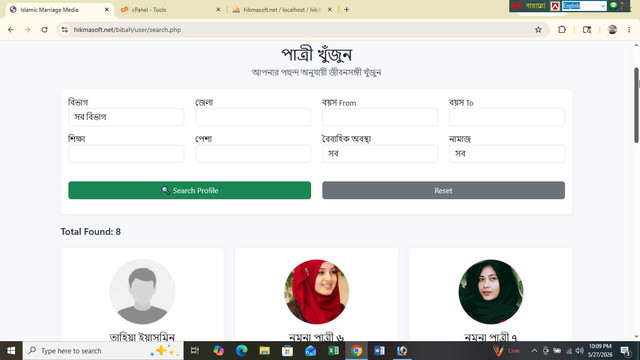Click the green Search Profile button
The width and height of the screenshot is (640, 360).
tap(190, 190)
